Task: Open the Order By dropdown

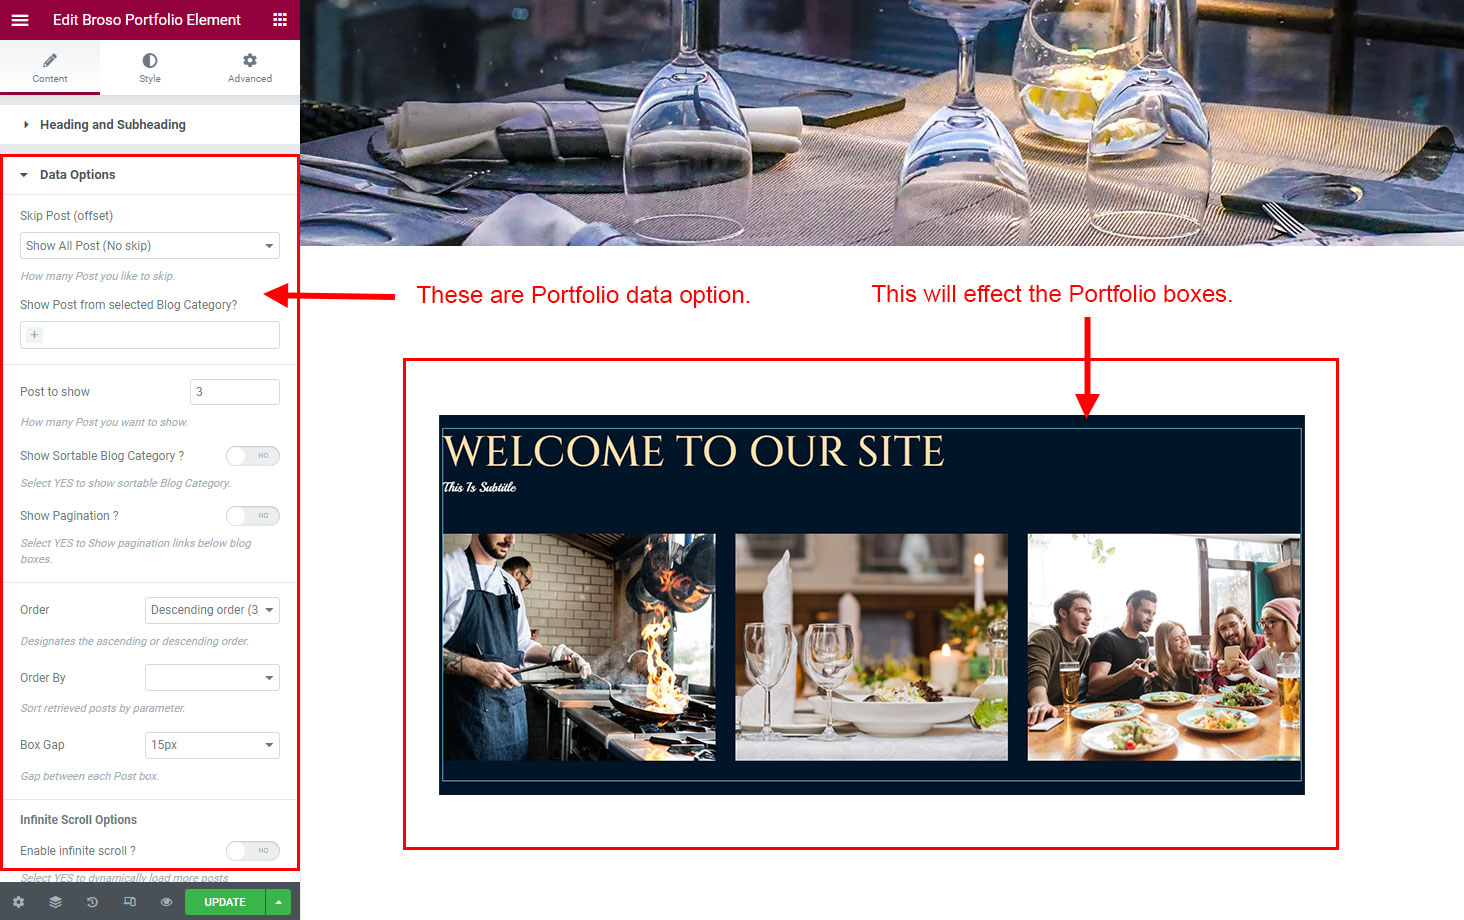Action: click(x=212, y=678)
